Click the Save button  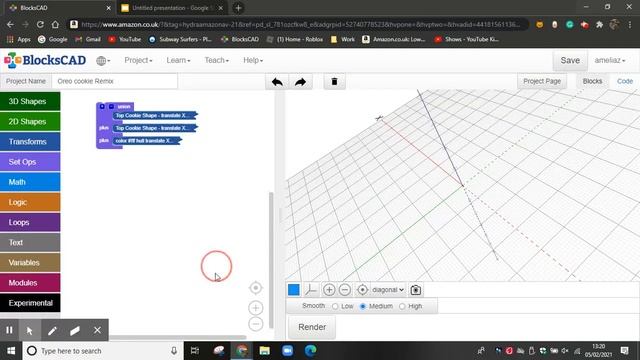(x=570, y=60)
